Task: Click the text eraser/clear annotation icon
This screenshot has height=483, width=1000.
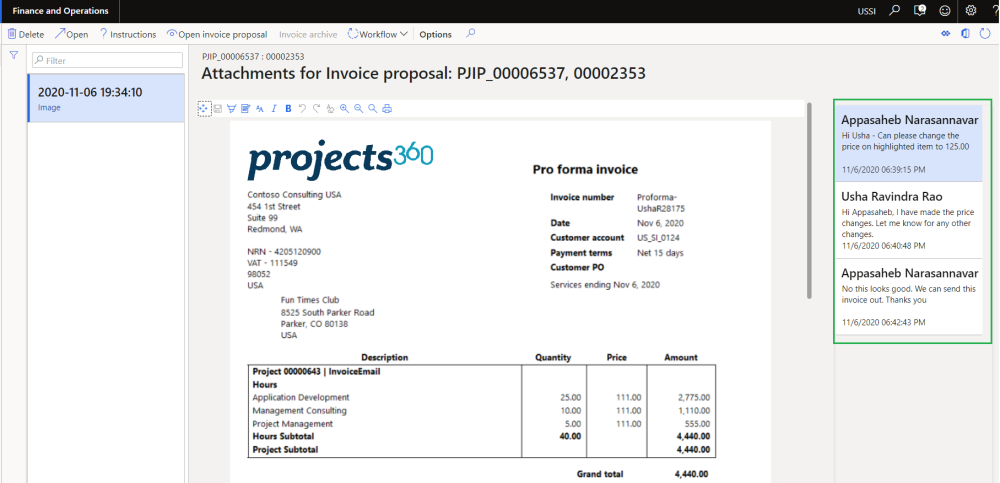Action: [330, 109]
